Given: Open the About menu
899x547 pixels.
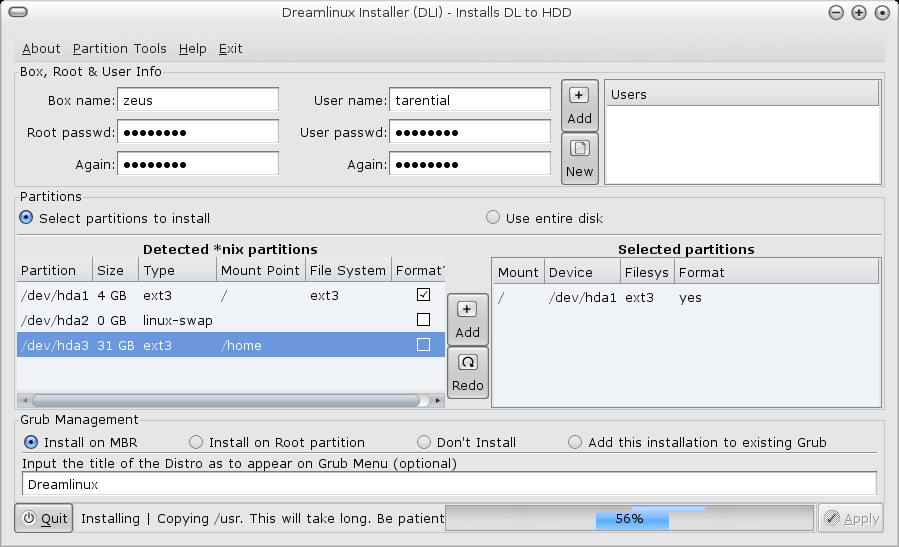Looking at the screenshot, I should (x=41, y=49).
